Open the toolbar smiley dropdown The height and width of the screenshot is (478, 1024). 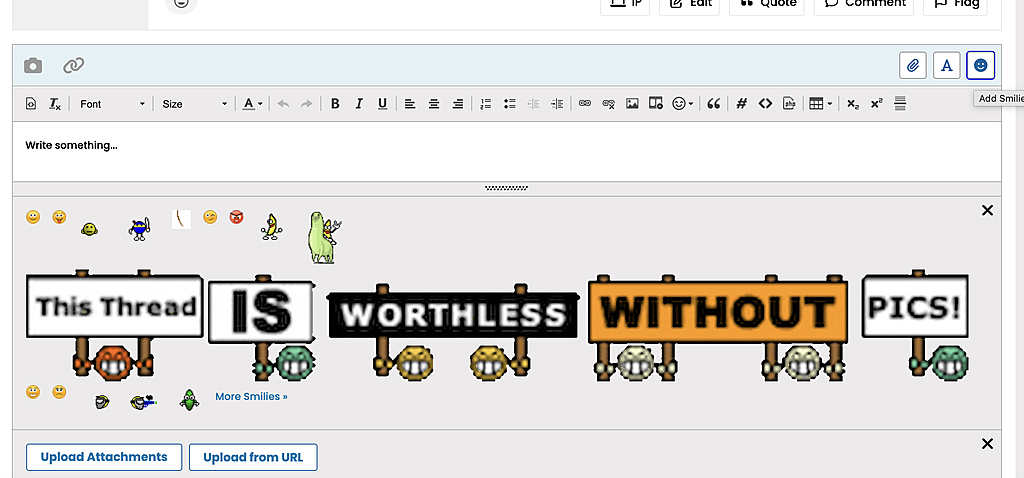tap(682, 104)
